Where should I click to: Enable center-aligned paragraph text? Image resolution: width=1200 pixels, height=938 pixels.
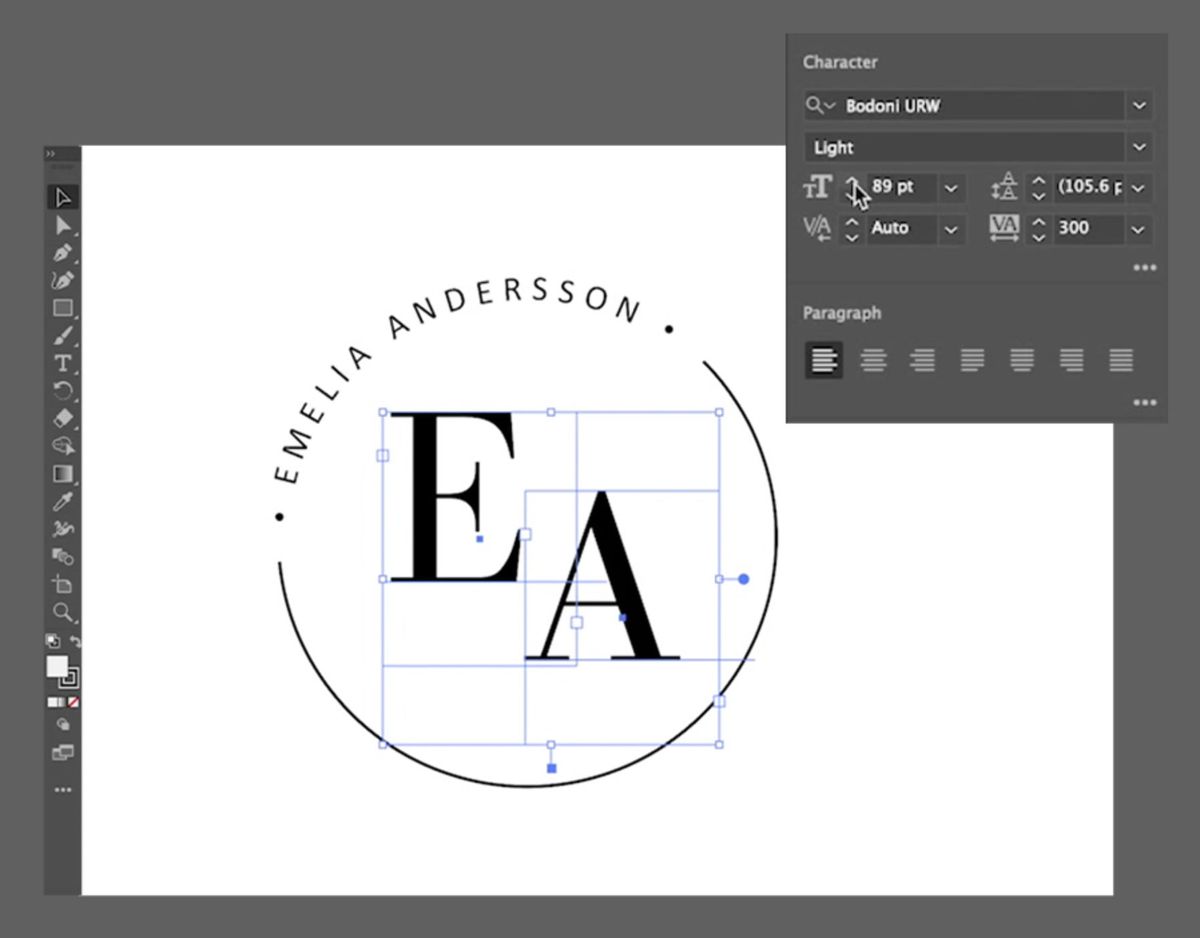[873, 360]
